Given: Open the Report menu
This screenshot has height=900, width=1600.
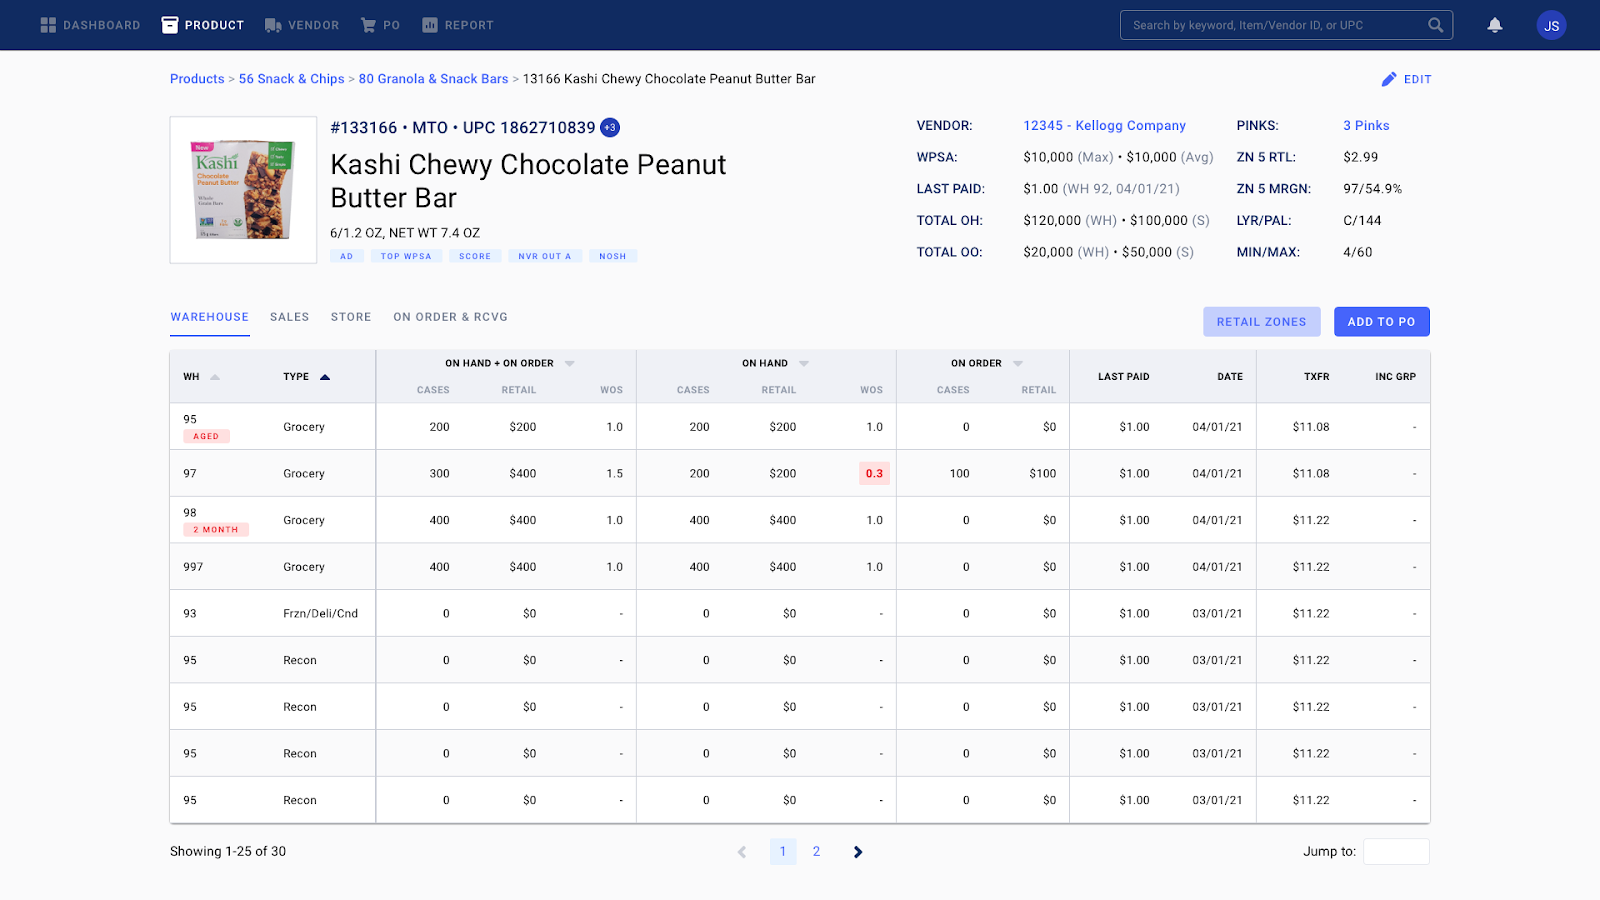Looking at the screenshot, I should [x=458, y=25].
